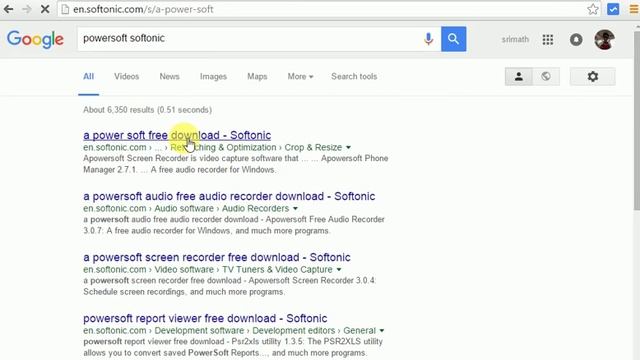Image resolution: width=640 pixels, height=360 pixels.
Task: Open Search tools options
Action: coord(354,76)
